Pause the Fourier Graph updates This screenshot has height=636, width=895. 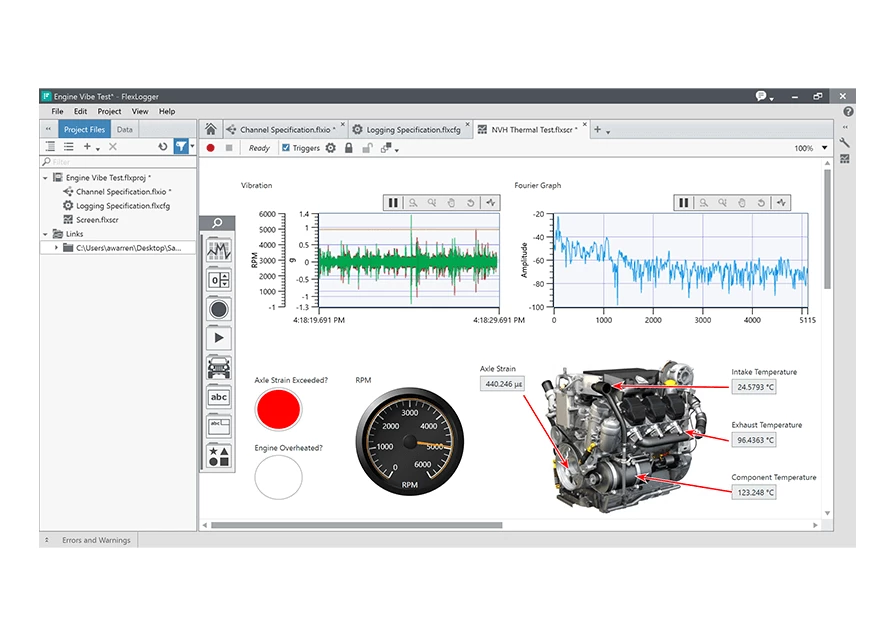click(683, 202)
